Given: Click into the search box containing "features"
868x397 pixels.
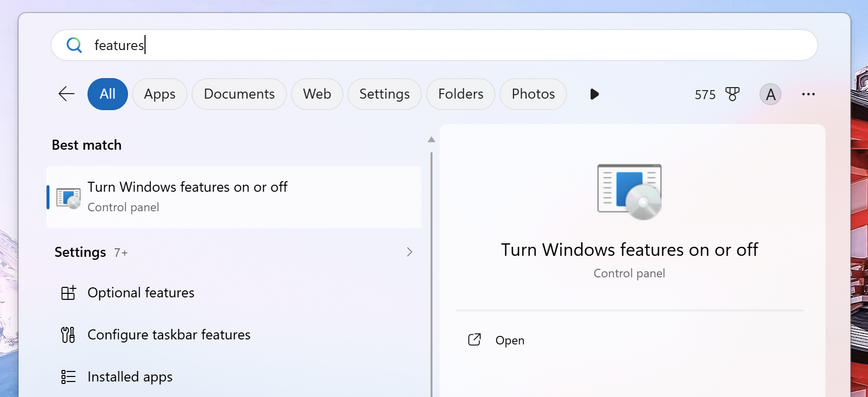Looking at the screenshot, I should coord(434,45).
